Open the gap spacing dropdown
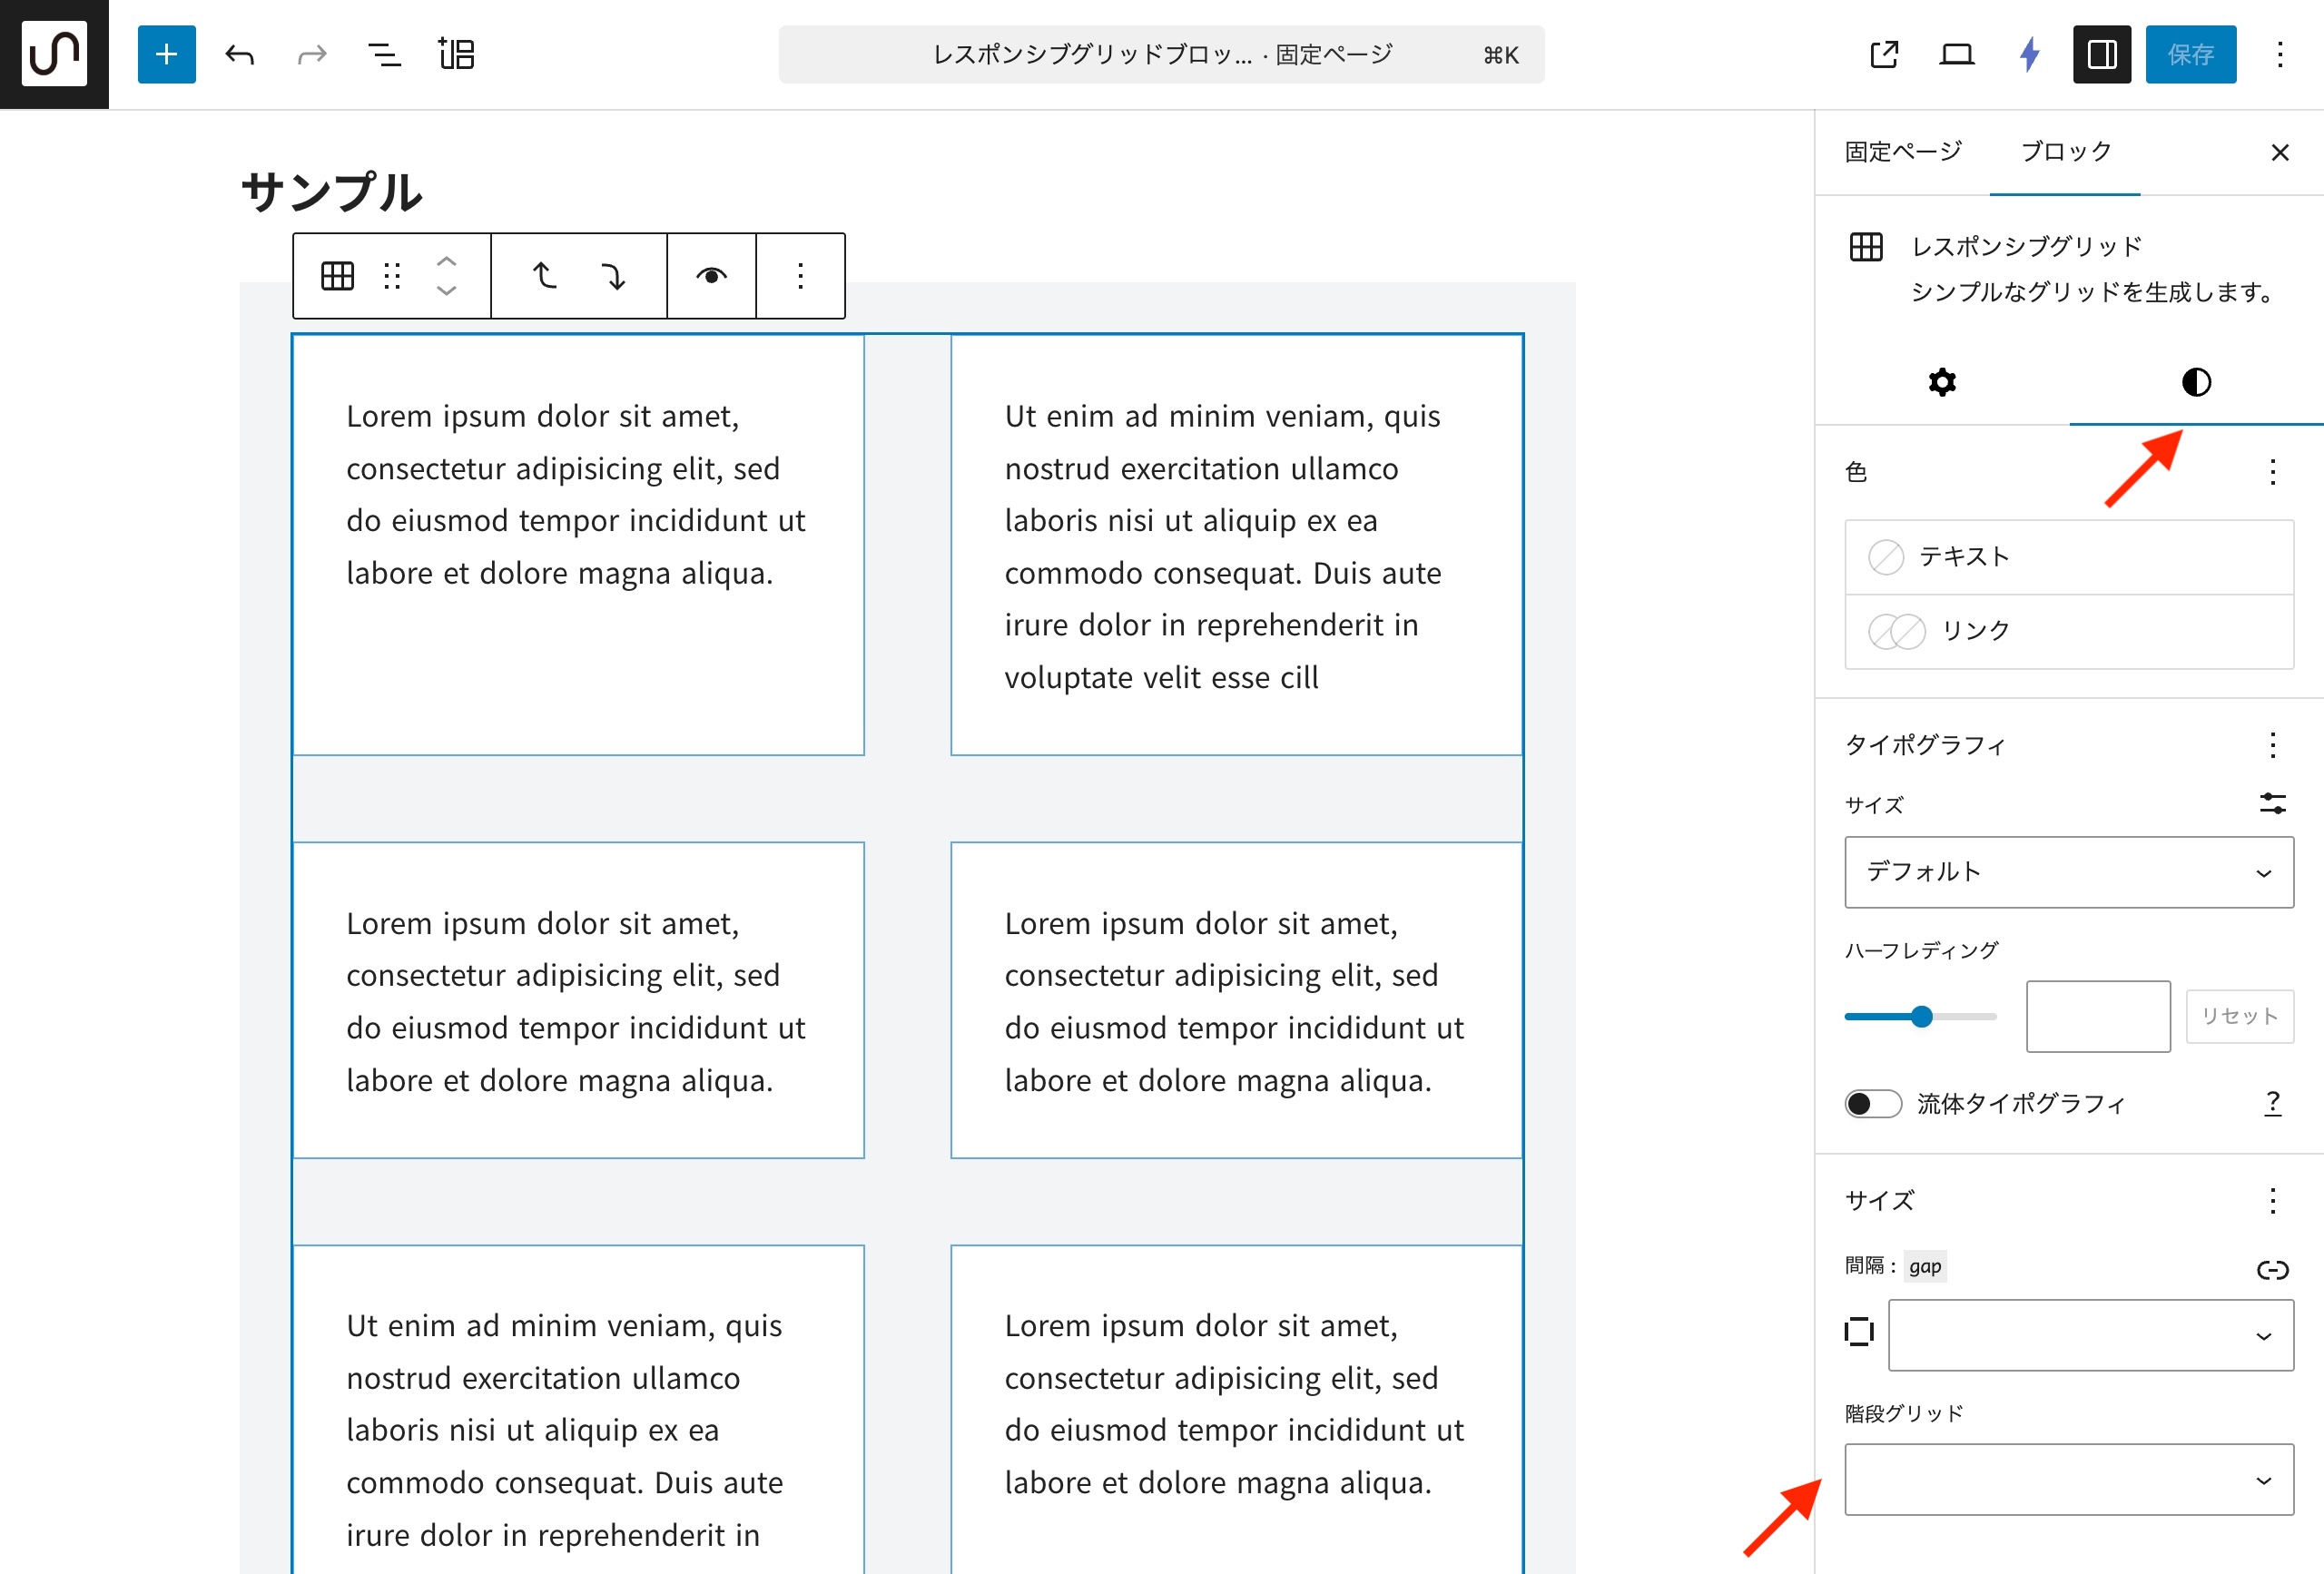 [x=2090, y=1335]
